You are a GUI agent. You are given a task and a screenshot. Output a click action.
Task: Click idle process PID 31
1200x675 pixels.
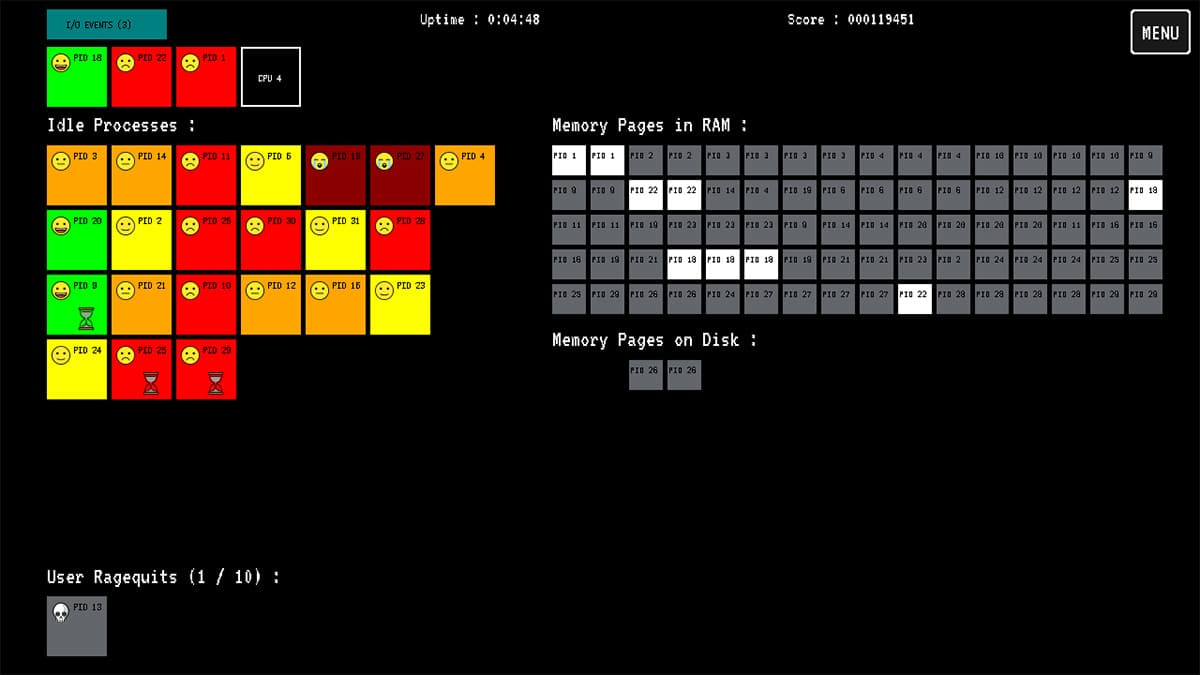click(x=335, y=240)
